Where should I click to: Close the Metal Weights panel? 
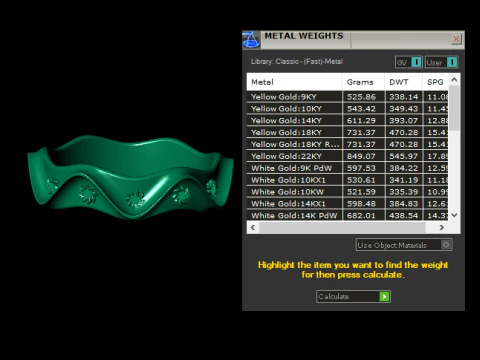coord(456,39)
